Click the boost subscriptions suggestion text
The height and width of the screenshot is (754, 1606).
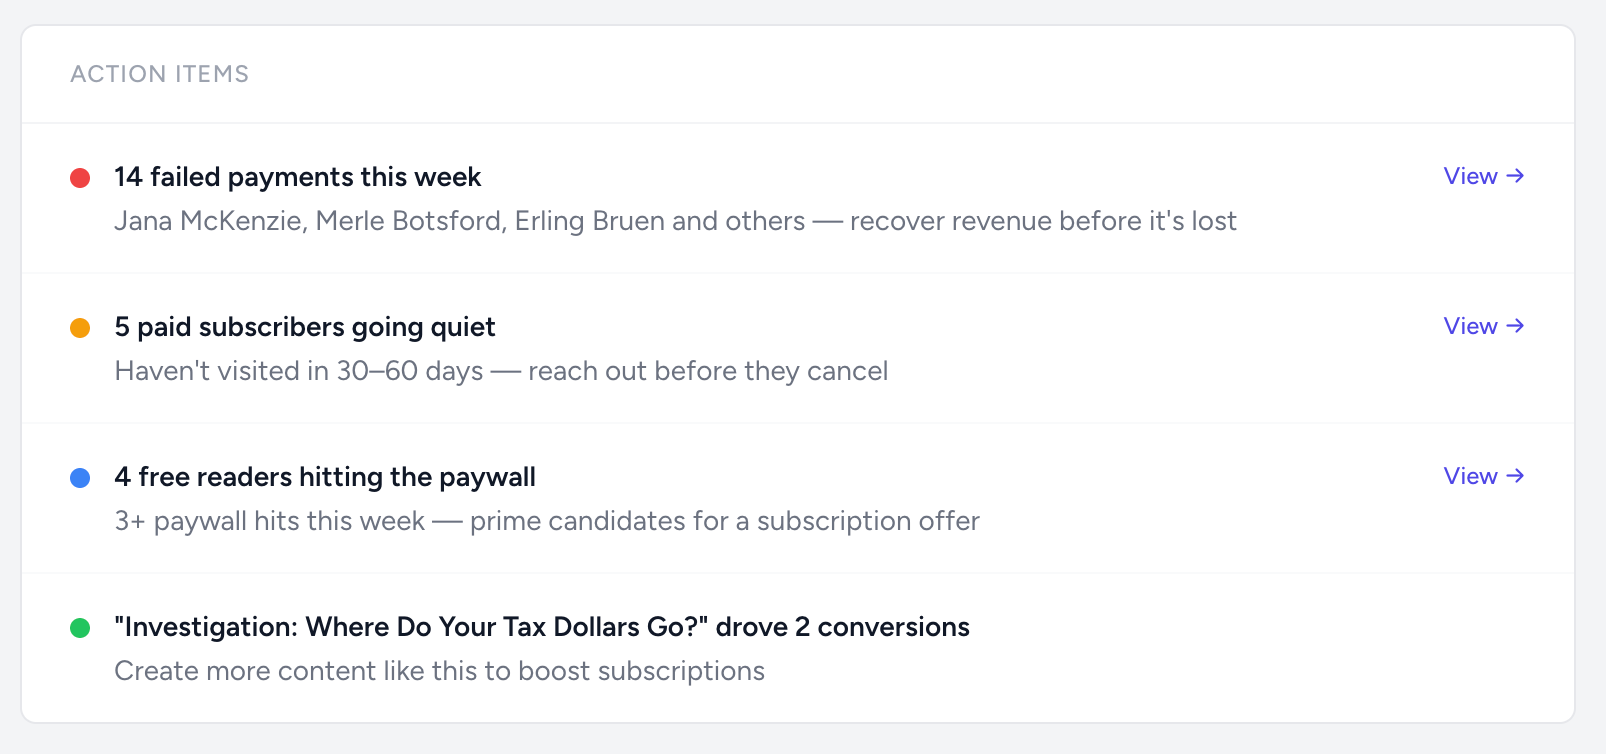click(439, 671)
